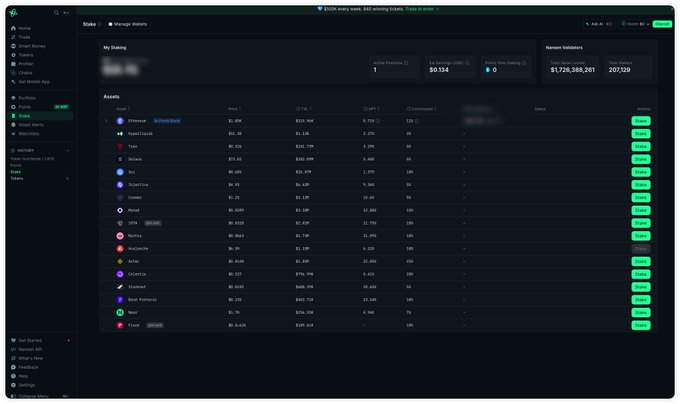Image resolution: width=680 pixels, height=404 pixels.
Task: Open Home in the sidebar
Action: [24, 28]
